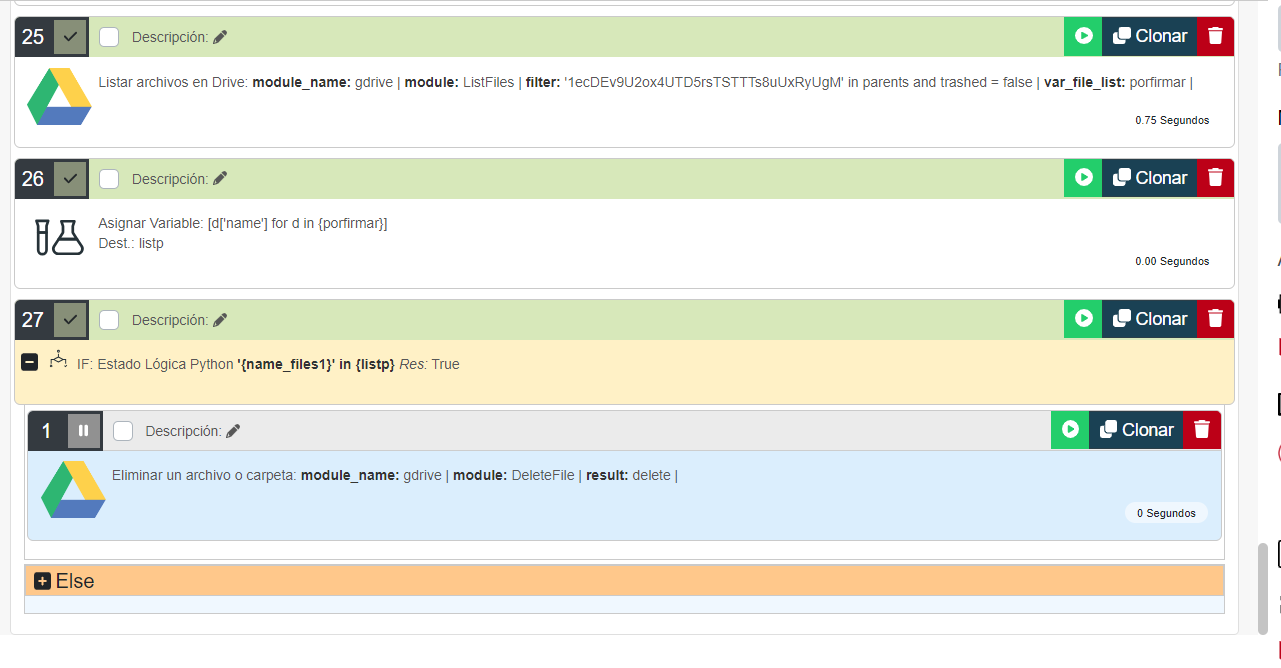Edit description pencil on step 25
Image resolution: width=1281 pixels, height=668 pixels.
(x=220, y=37)
